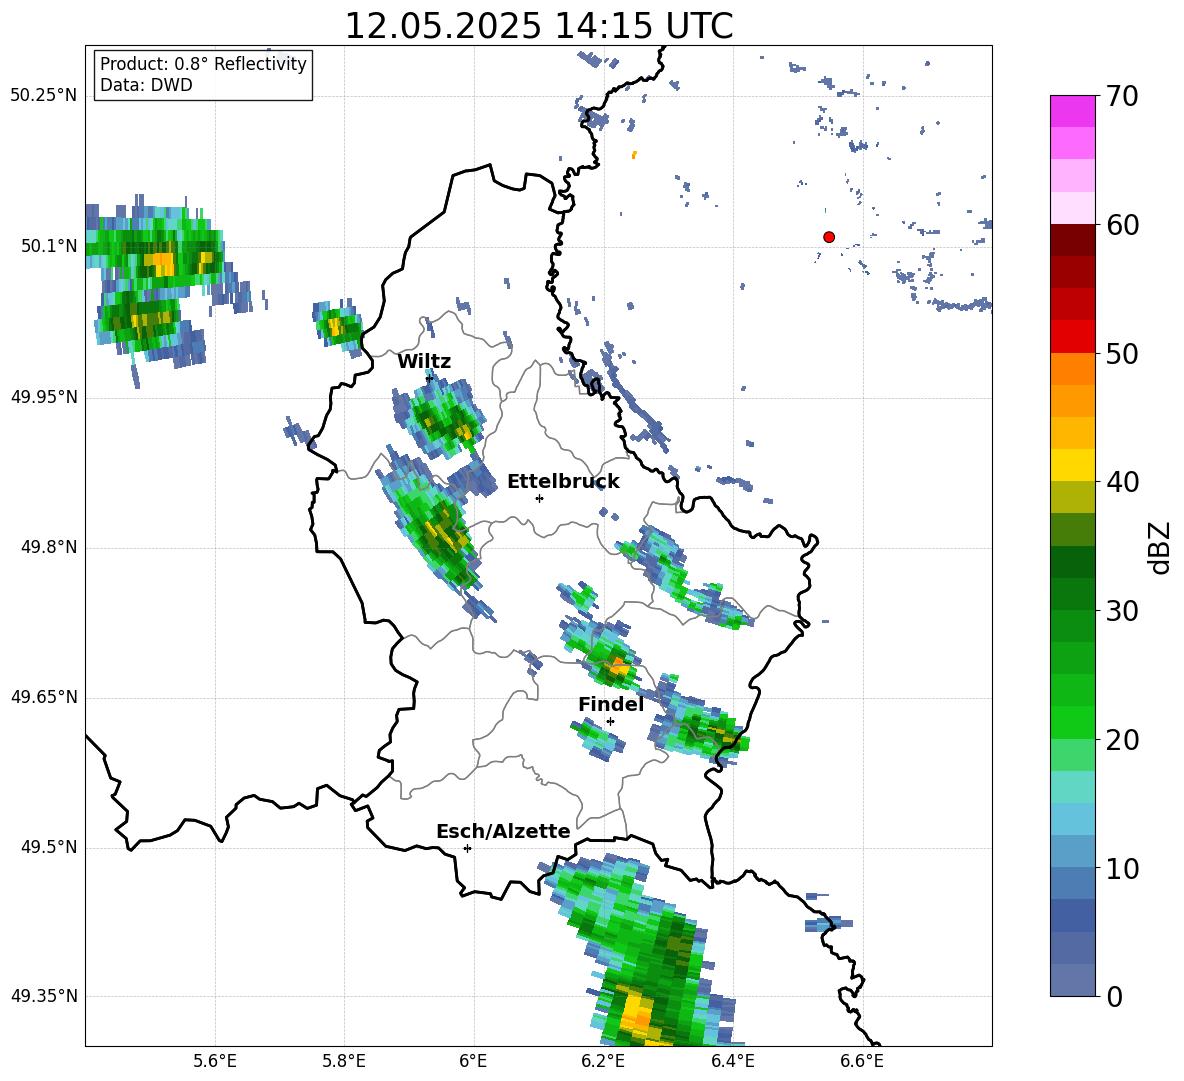Screen dimensions: 1184x1081
Task: Click the 49.95°N latitude tick label
Action: 44,397
